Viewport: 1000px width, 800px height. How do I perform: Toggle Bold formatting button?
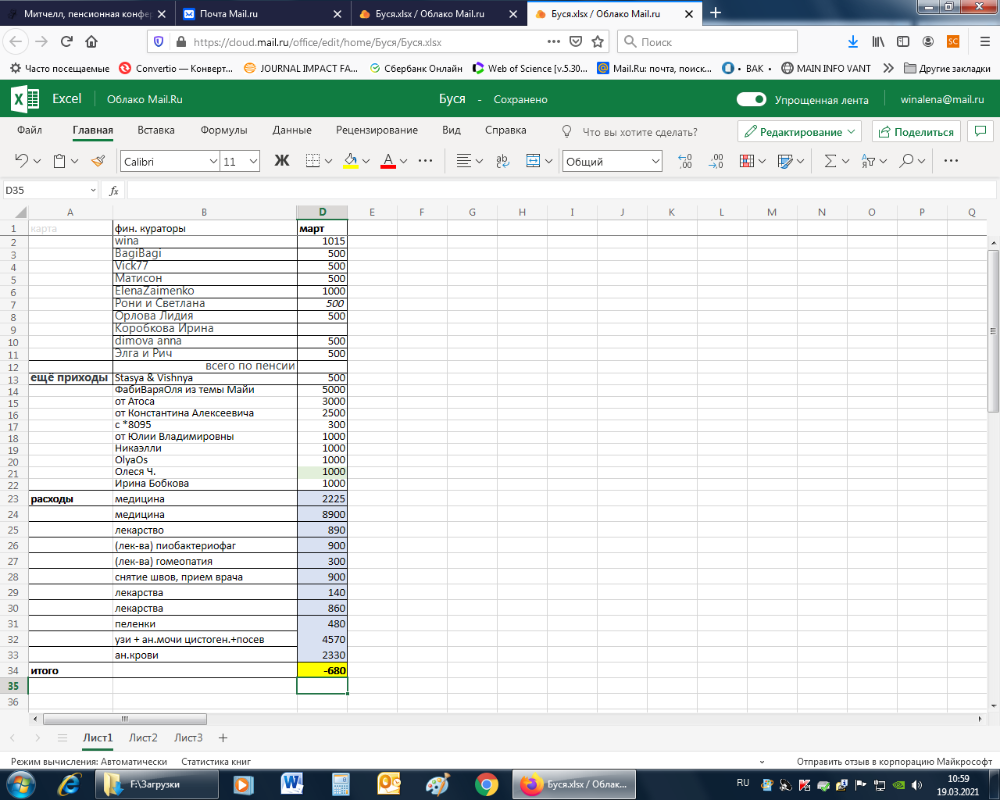281,161
